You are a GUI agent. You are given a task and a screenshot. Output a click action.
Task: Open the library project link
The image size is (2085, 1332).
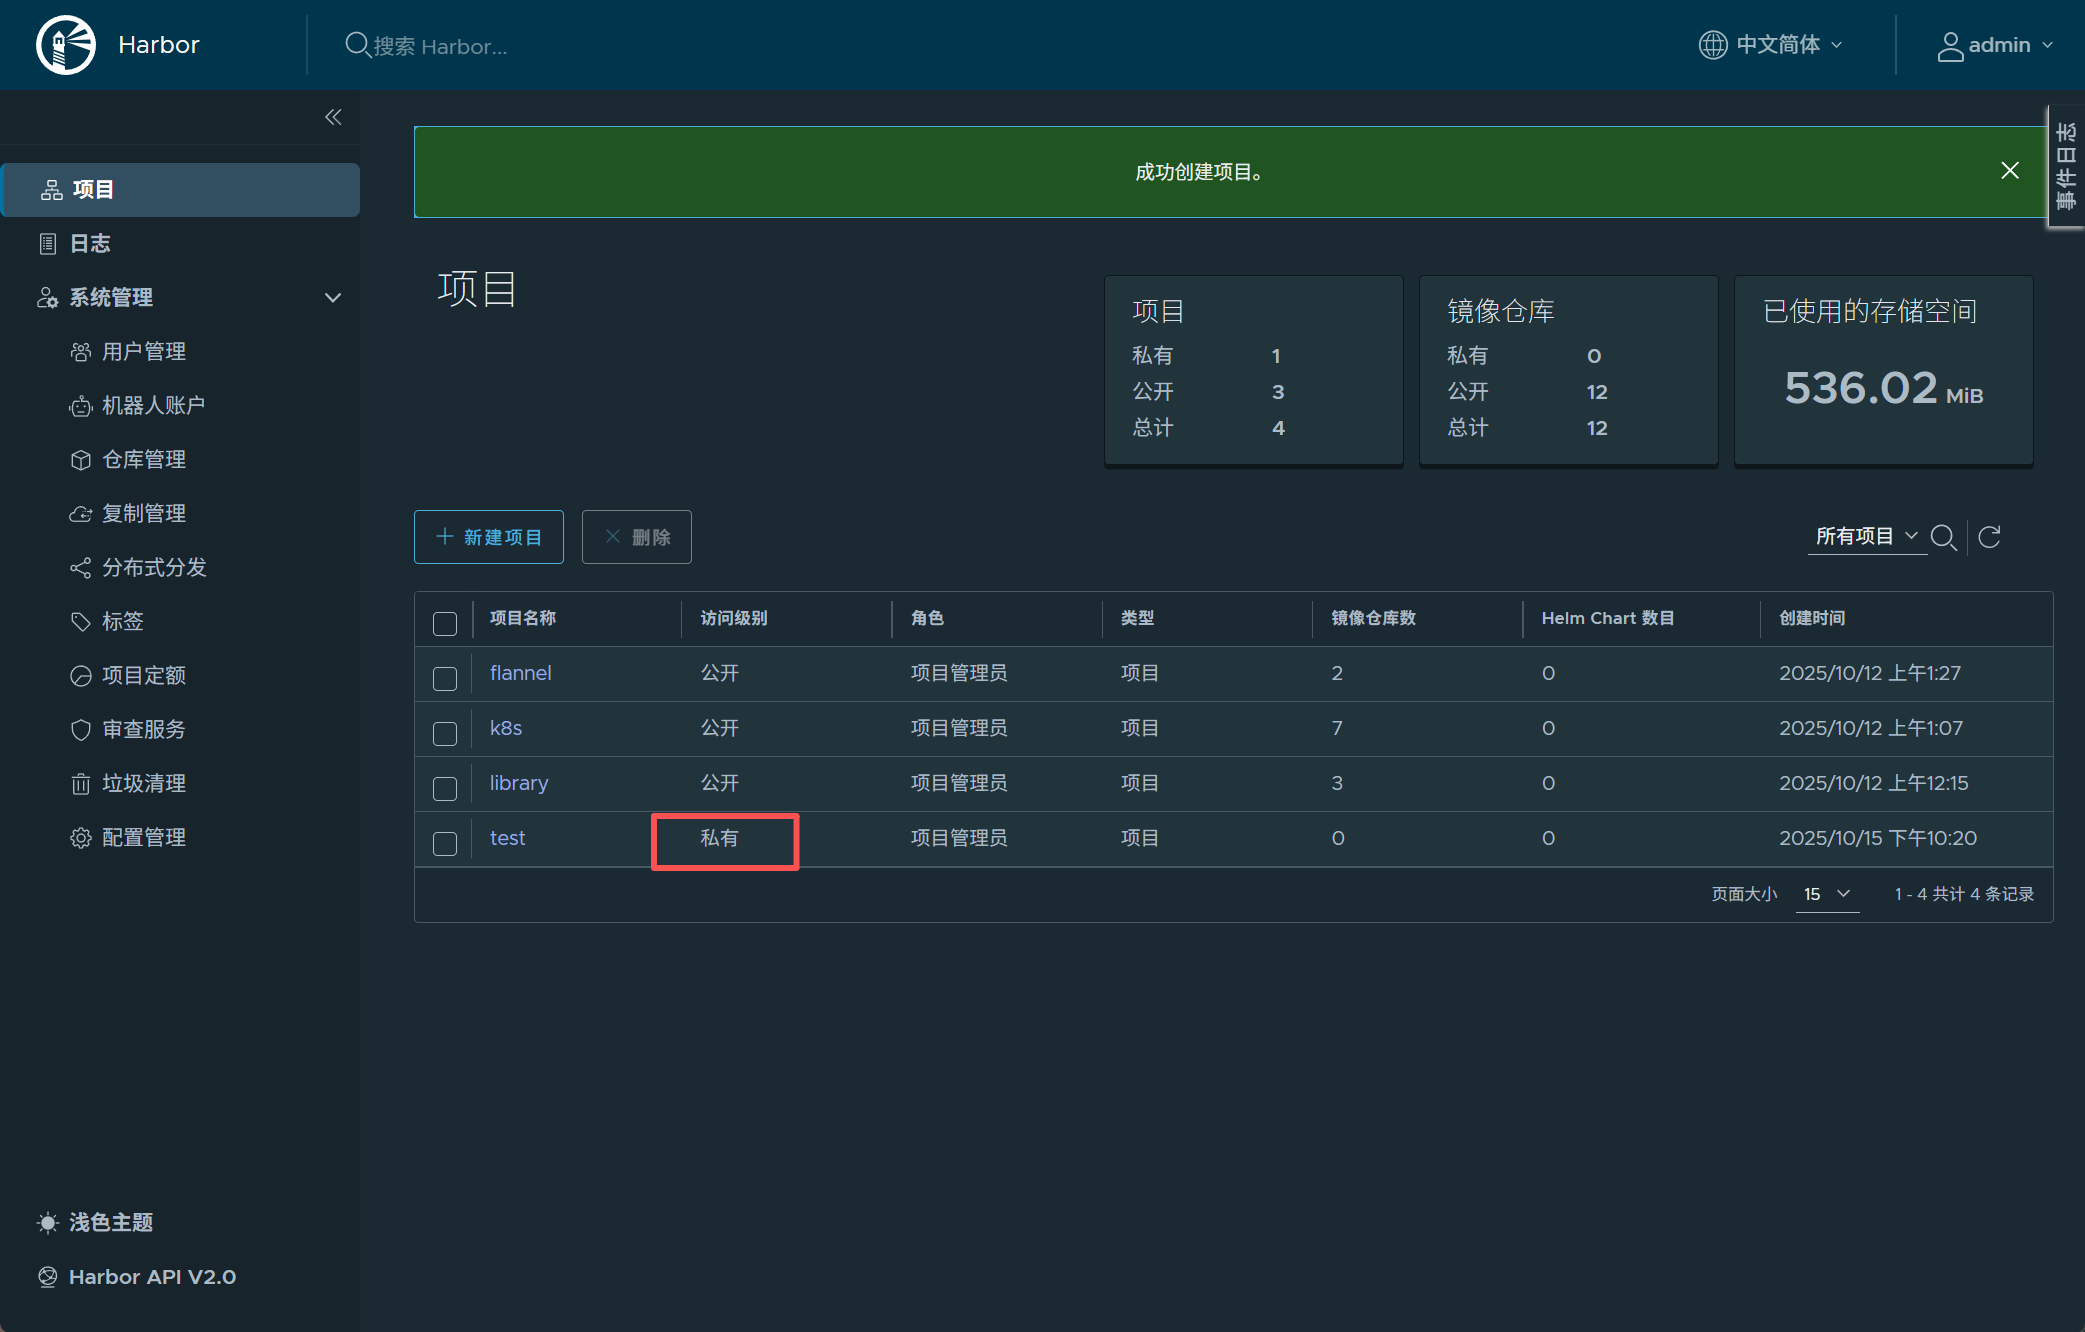tap(519, 783)
